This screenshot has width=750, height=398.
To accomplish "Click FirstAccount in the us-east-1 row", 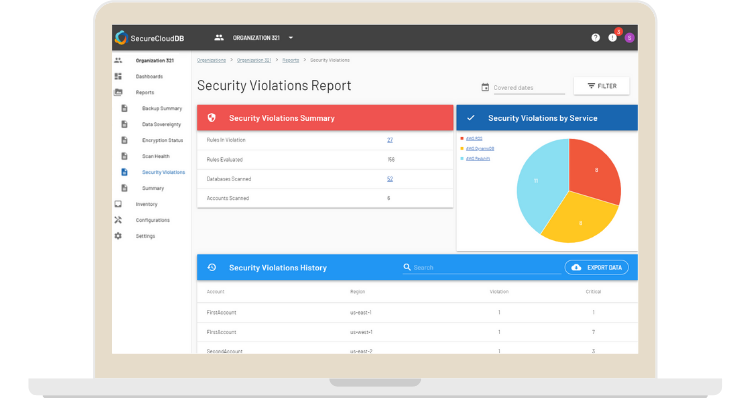I will (221, 312).
